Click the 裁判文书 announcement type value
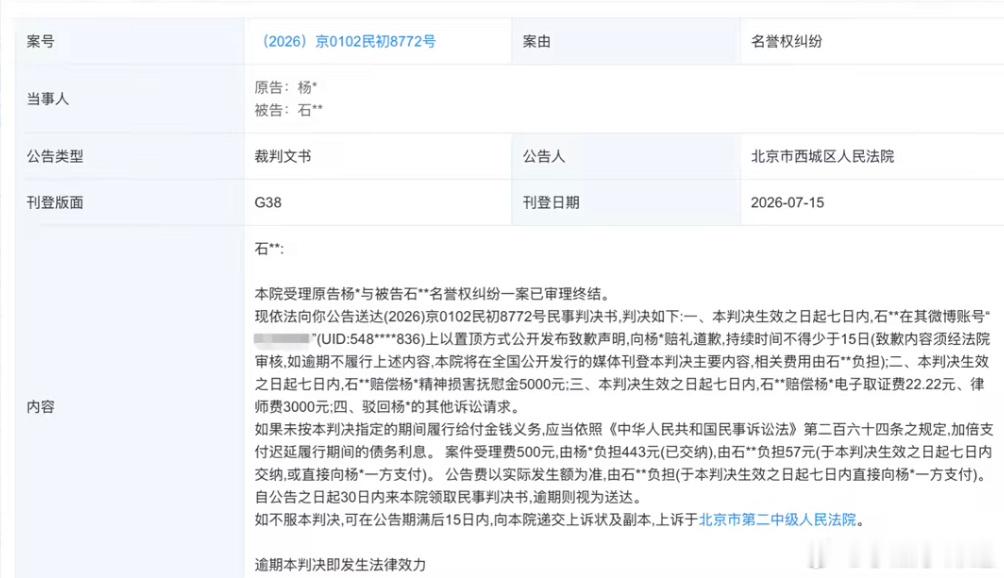1004x578 pixels. pyautogui.click(x=282, y=156)
